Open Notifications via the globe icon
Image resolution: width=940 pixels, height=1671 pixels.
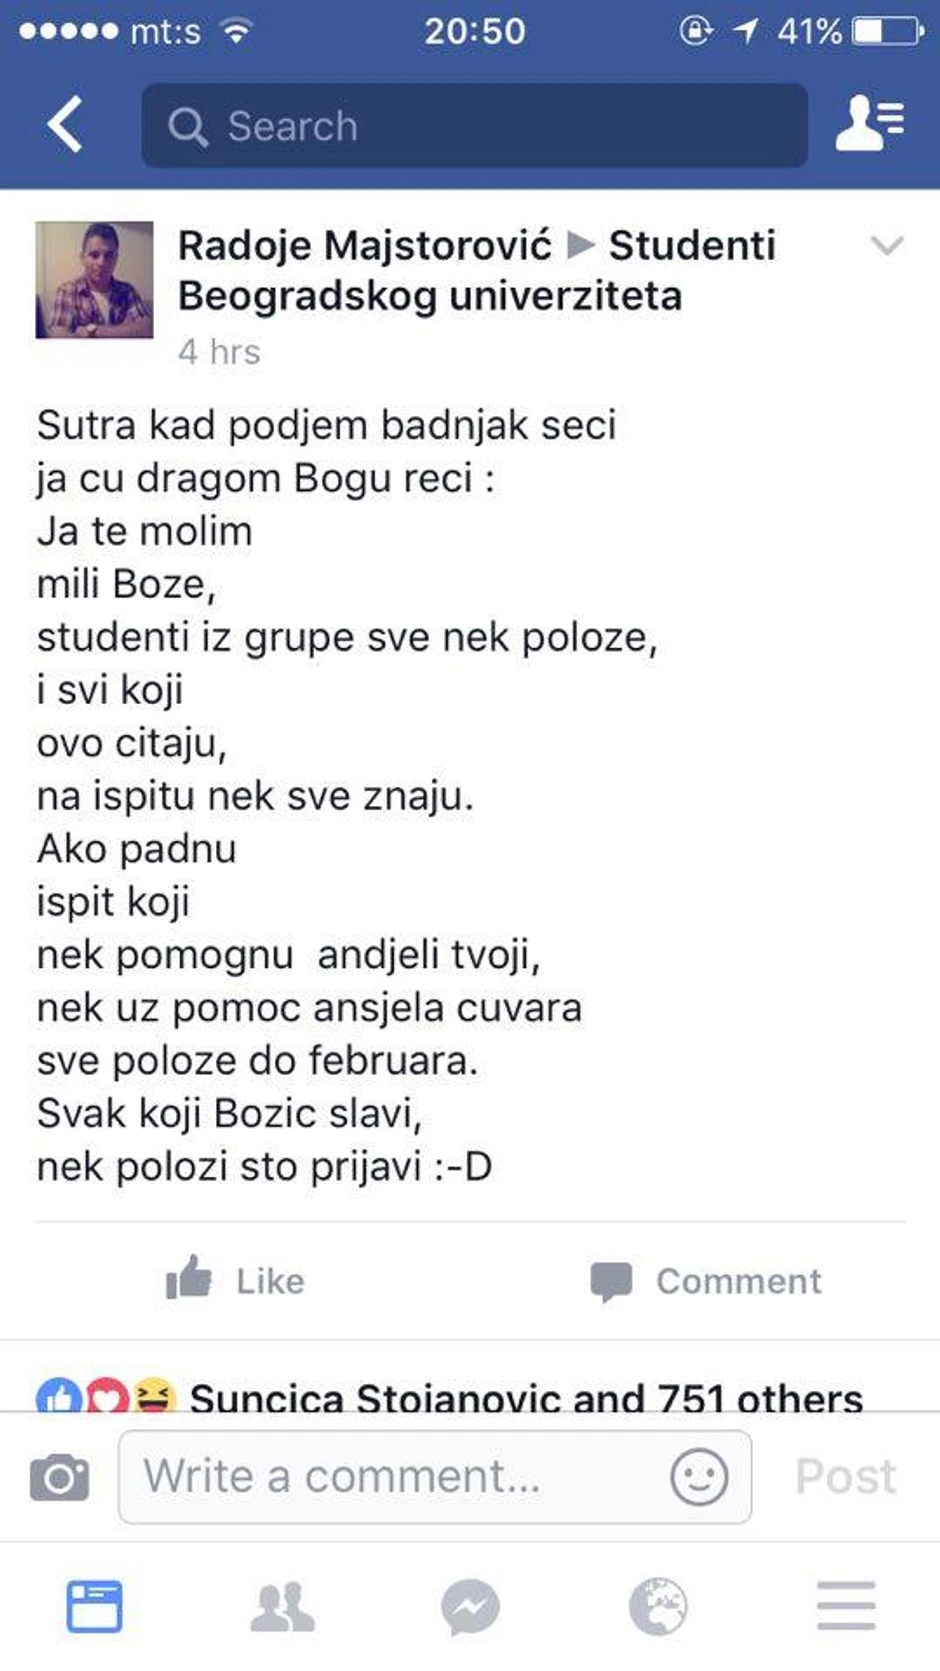click(x=657, y=1604)
